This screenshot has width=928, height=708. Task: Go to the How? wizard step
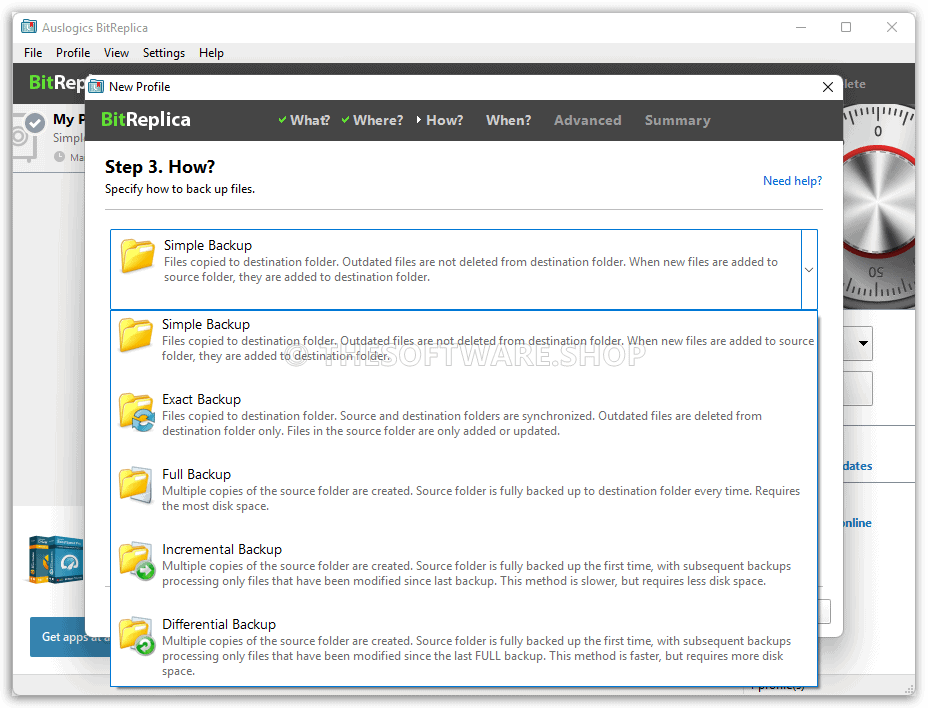(440, 120)
